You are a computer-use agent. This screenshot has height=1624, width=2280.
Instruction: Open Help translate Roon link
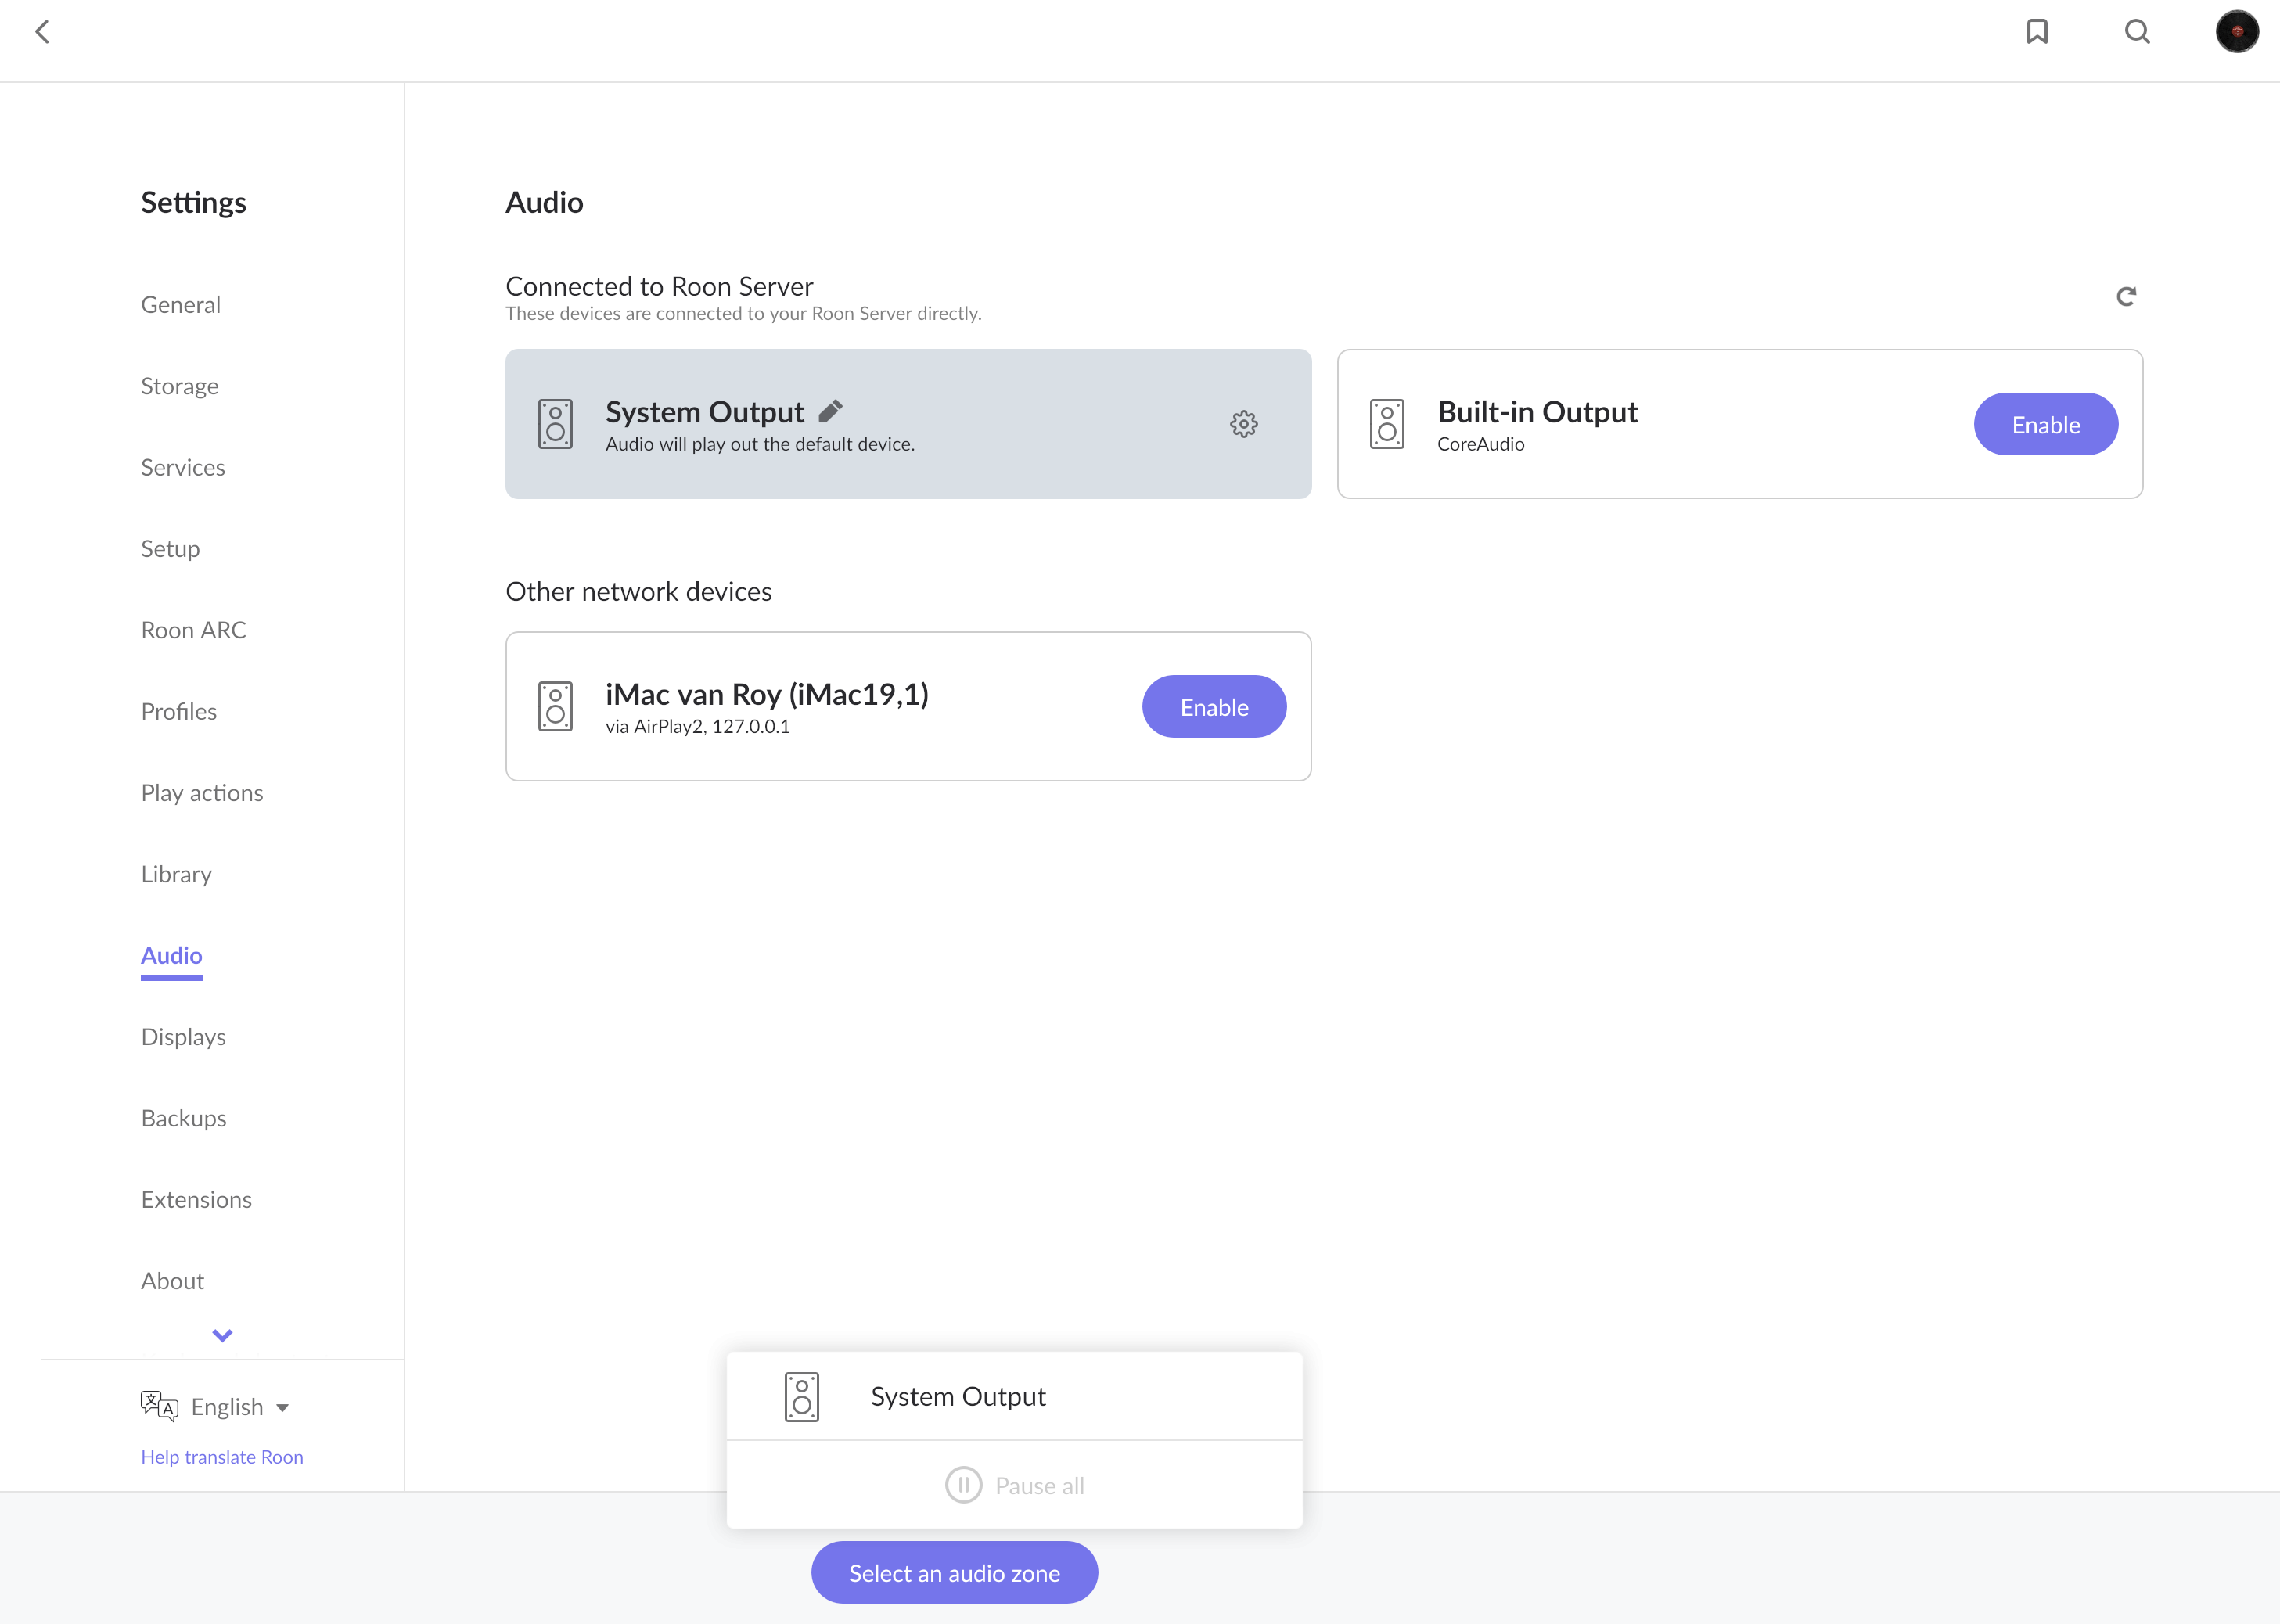tap(222, 1457)
